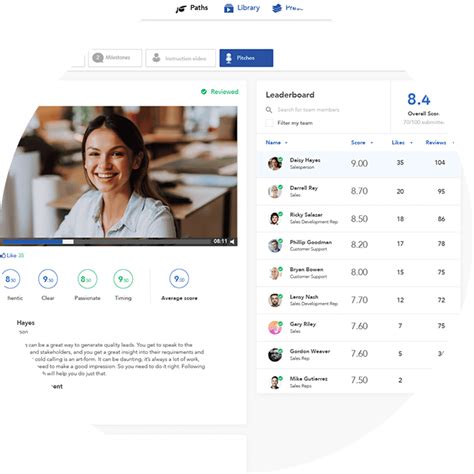Click Gary Riley avatar in leaderboard
This screenshot has height=474, width=474.
pyautogui.click(x=275, y=327)
